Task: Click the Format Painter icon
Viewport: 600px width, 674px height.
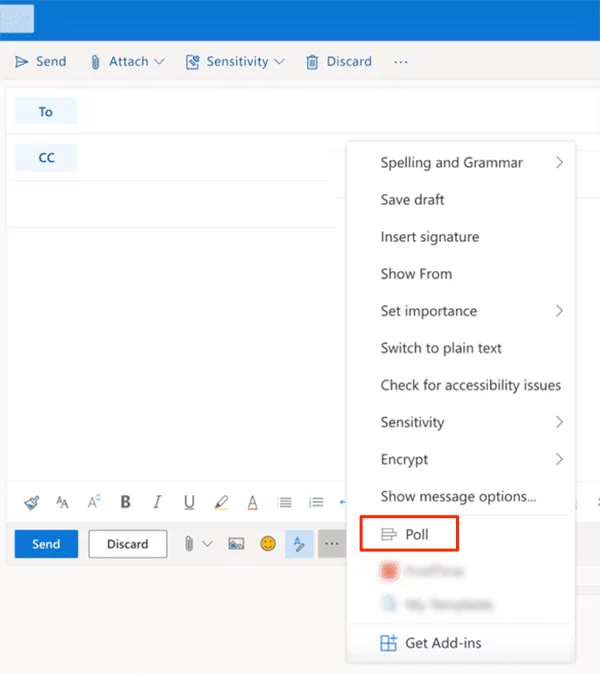Action: point(31,502)
